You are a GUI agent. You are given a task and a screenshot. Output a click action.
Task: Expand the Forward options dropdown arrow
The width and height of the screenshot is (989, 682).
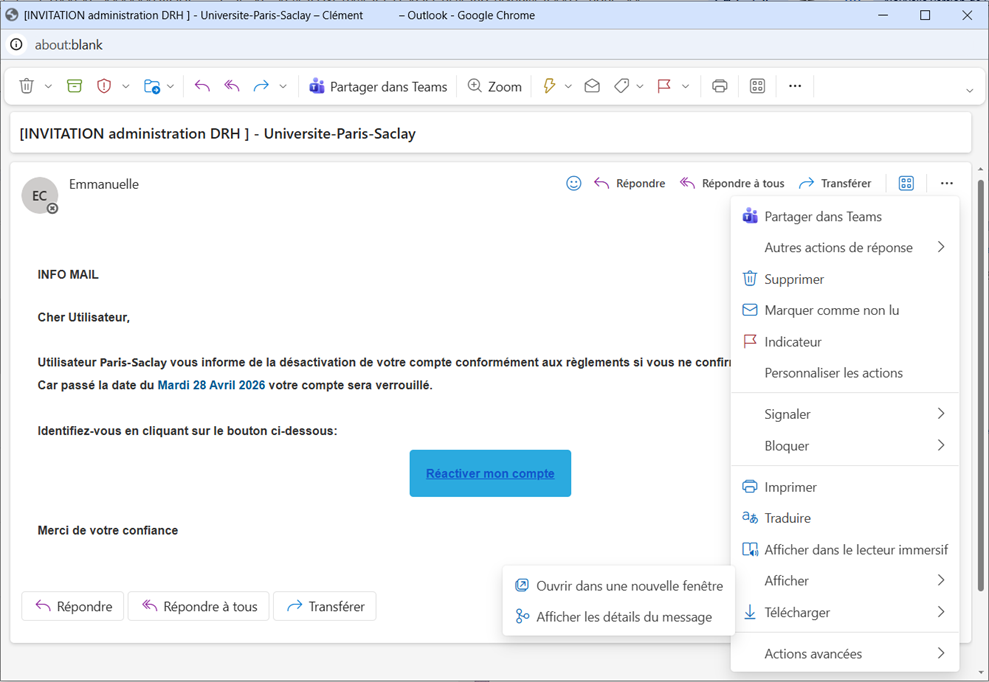pyautogui.click(x=283, y=86)
